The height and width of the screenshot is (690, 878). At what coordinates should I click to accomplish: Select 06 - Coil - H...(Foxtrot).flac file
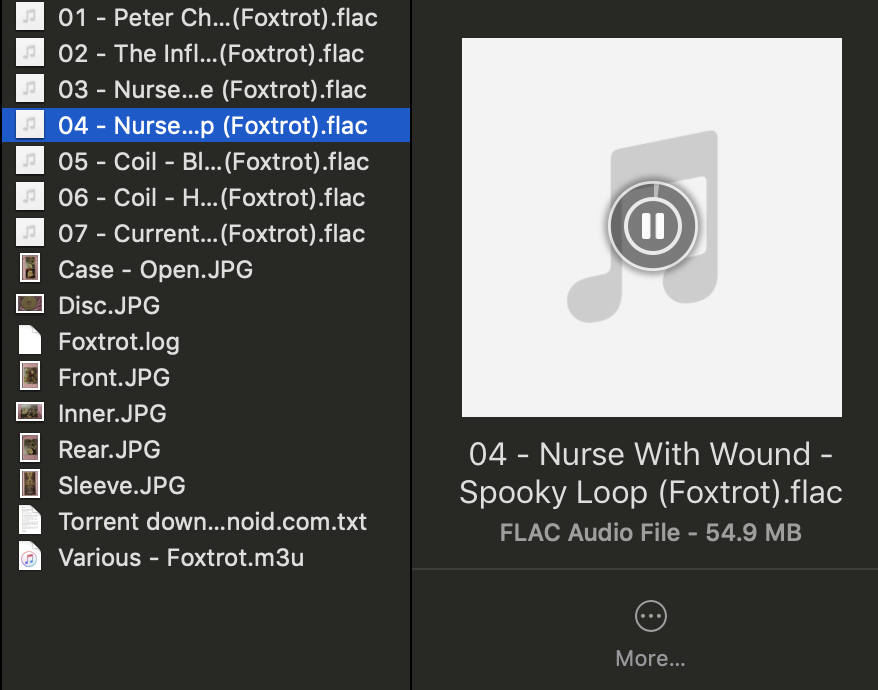[206, 197]
